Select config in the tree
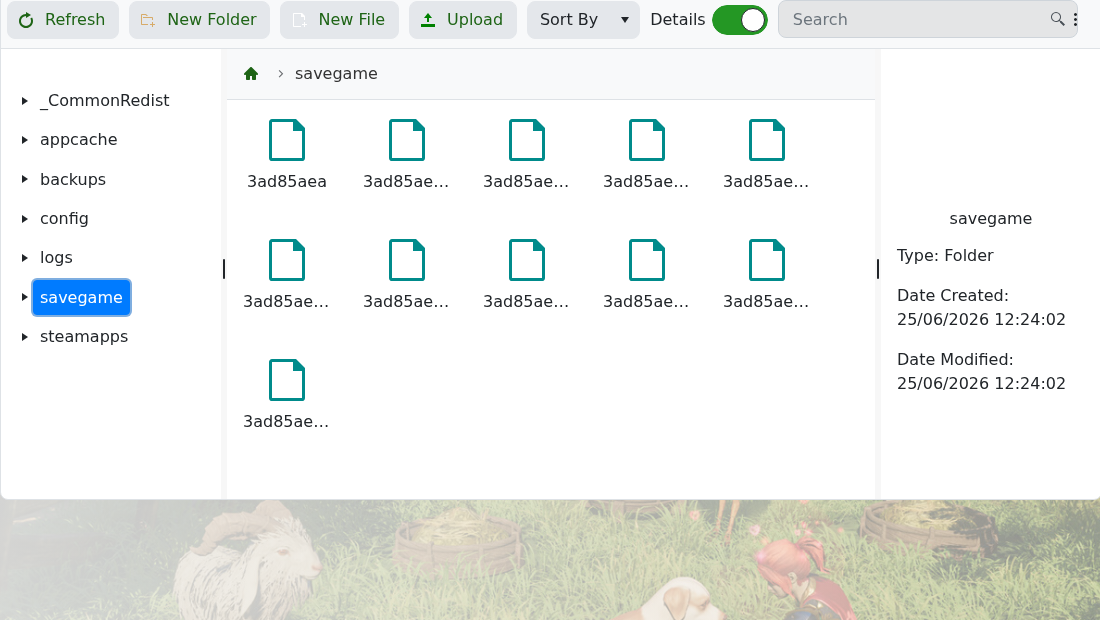Viewport: 1100px width, 620px height. pos(64,219)
